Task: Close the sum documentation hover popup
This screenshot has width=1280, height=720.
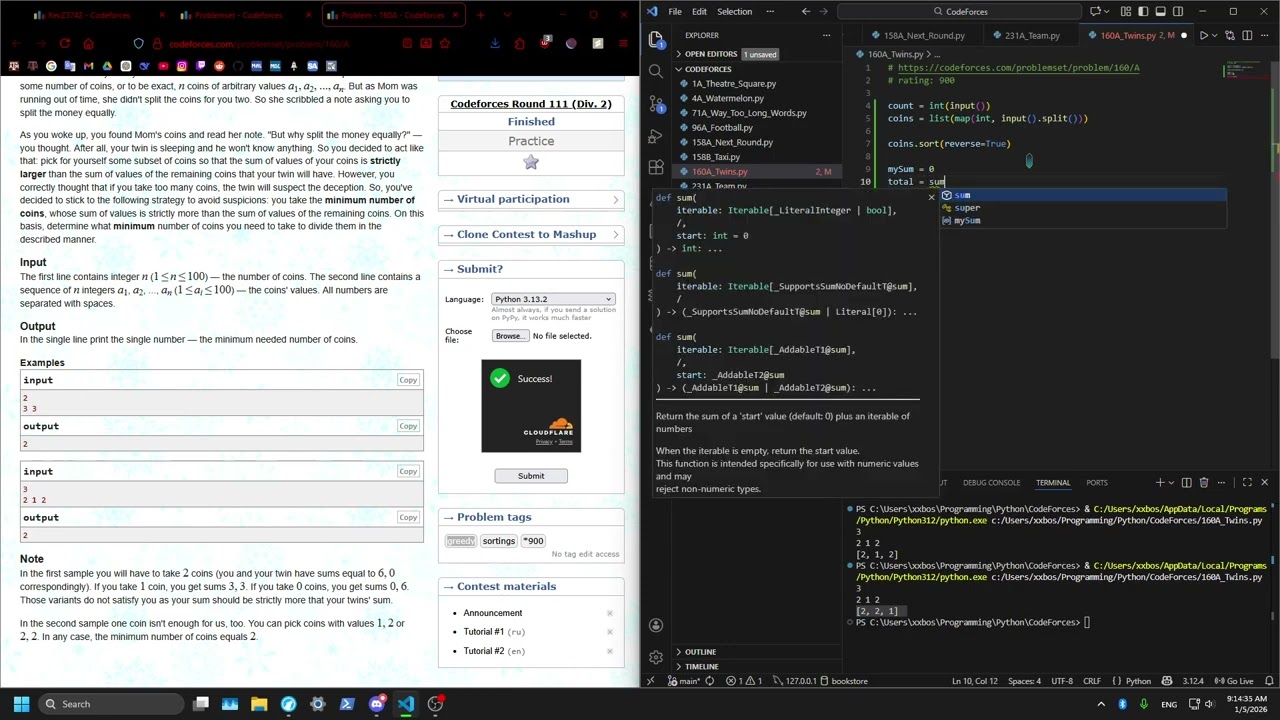Action: [931, 197]
